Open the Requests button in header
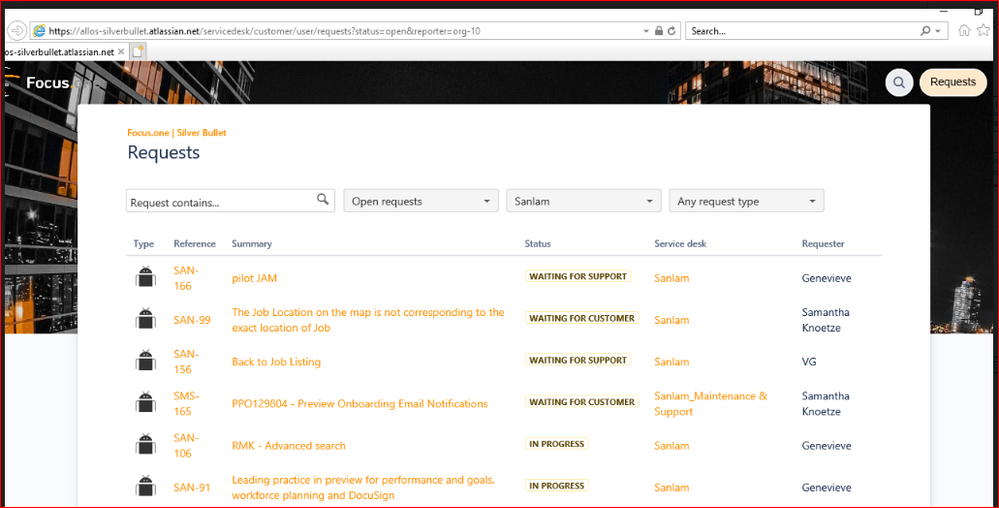This screenshot has height=508, width=999. click(x=952, y=82)
